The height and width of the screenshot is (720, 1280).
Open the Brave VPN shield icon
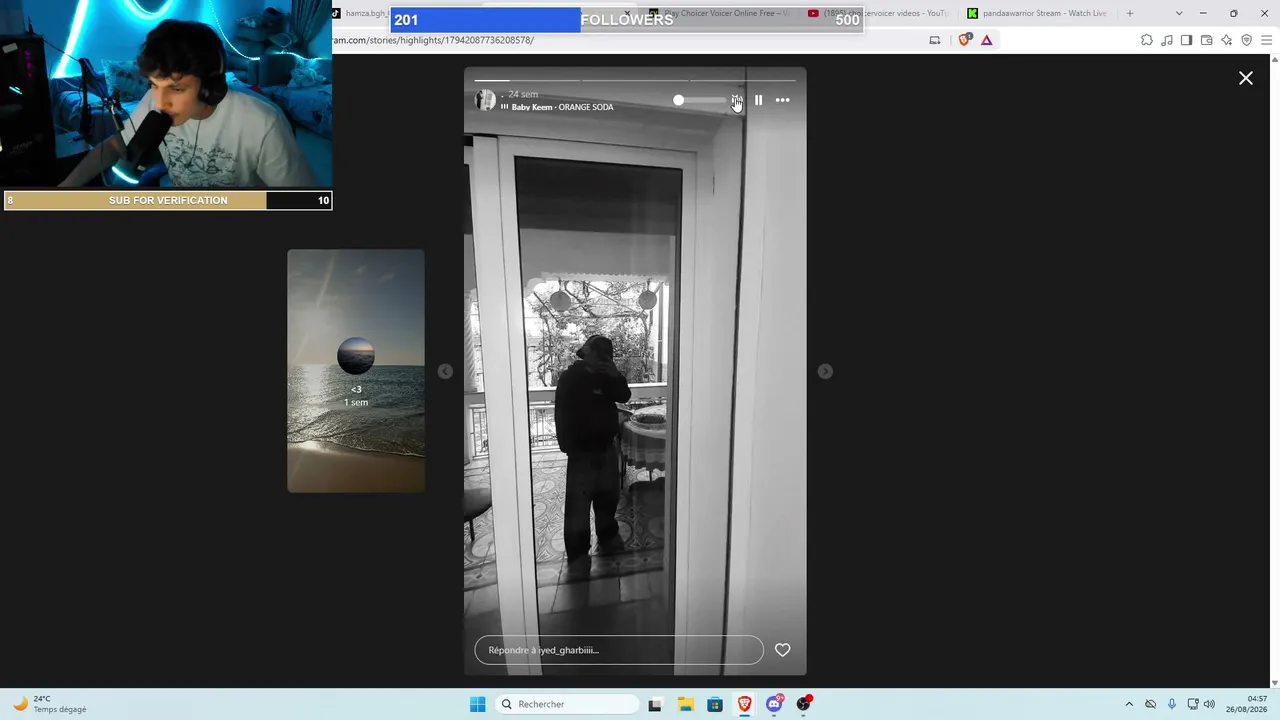tap(1246, 40)
